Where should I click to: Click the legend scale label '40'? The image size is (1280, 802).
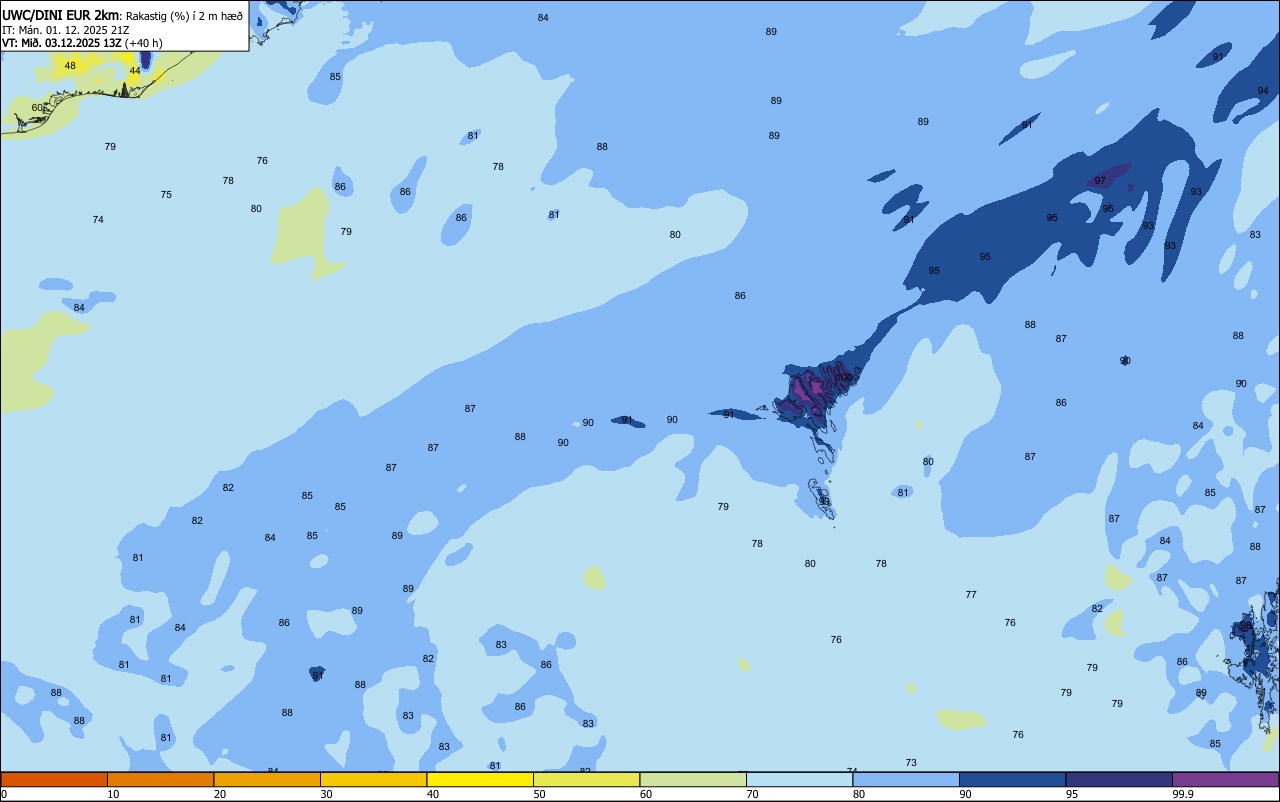[433, 794]
